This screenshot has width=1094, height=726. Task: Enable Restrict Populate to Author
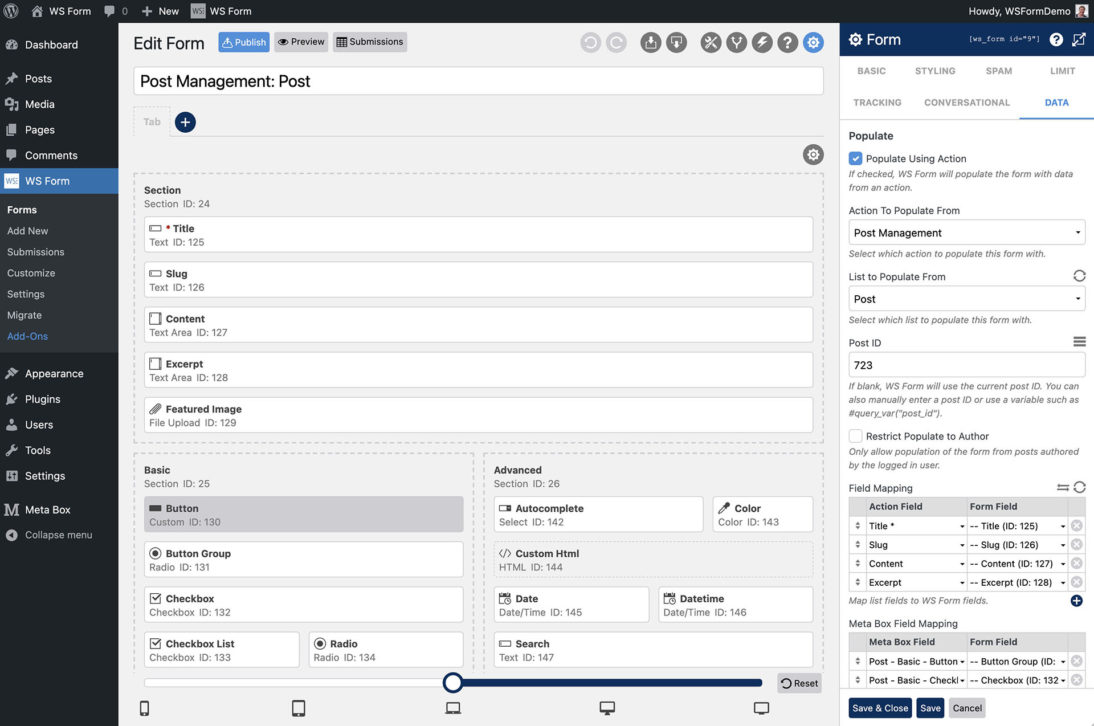[855, 436]
